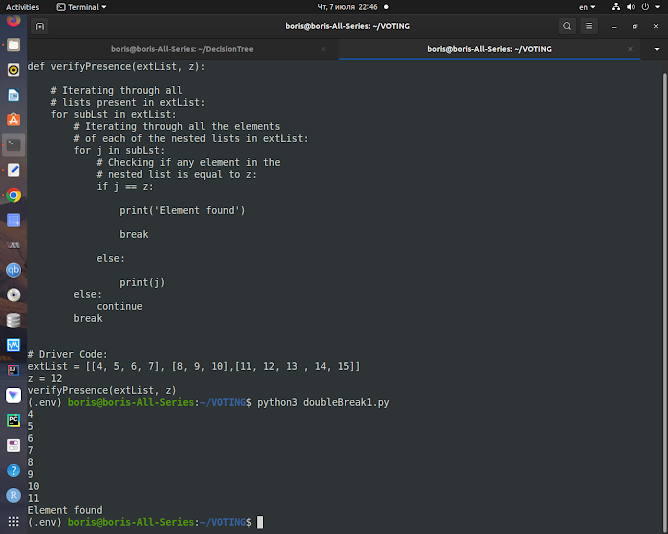Open GNOME Tweaks toggle icon in dock
Viewport: 668px width, 534px height.
[14, 445]
